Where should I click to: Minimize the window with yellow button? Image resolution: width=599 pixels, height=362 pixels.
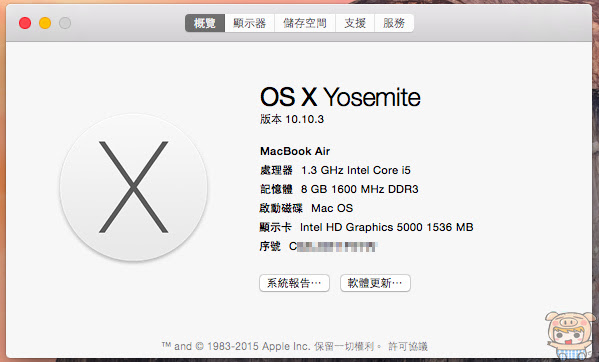[x=45, y=23]
